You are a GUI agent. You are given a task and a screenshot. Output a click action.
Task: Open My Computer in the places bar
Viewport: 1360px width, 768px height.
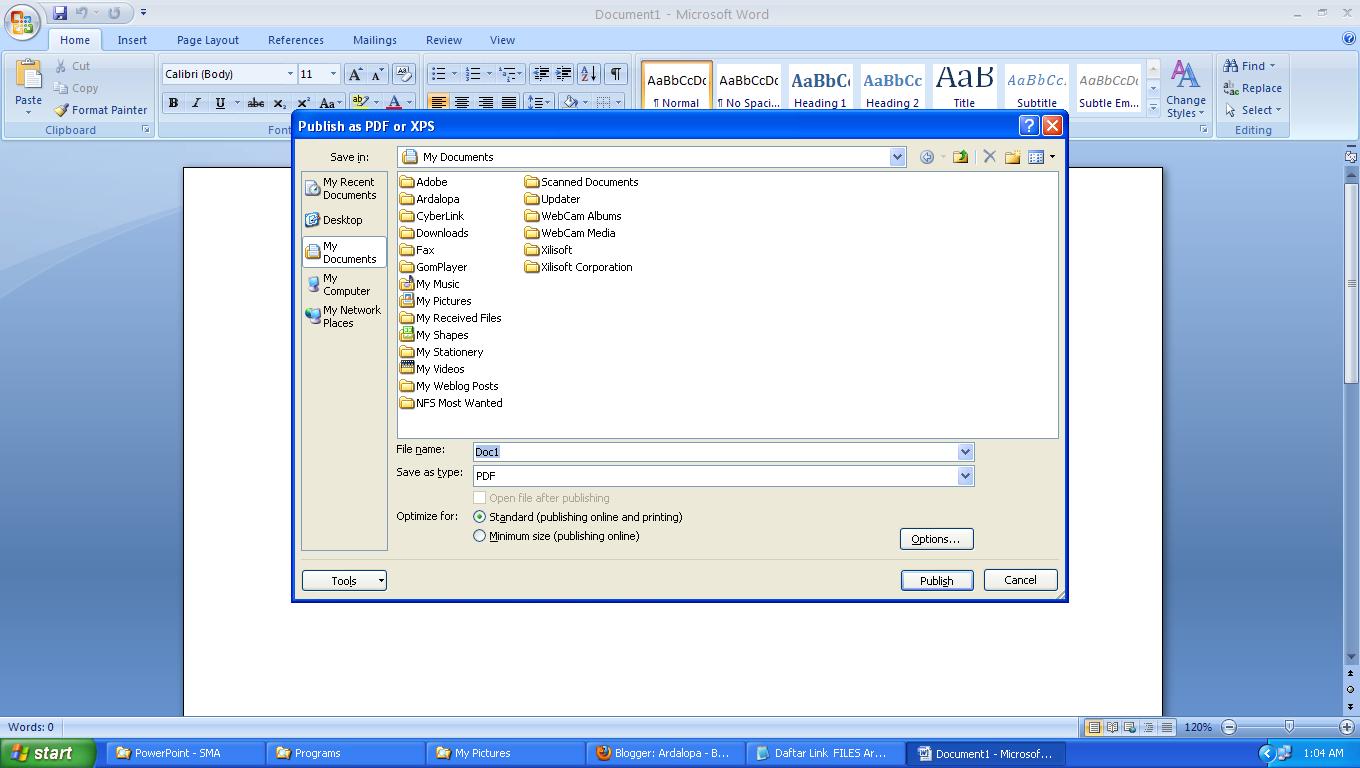(344, 285)
